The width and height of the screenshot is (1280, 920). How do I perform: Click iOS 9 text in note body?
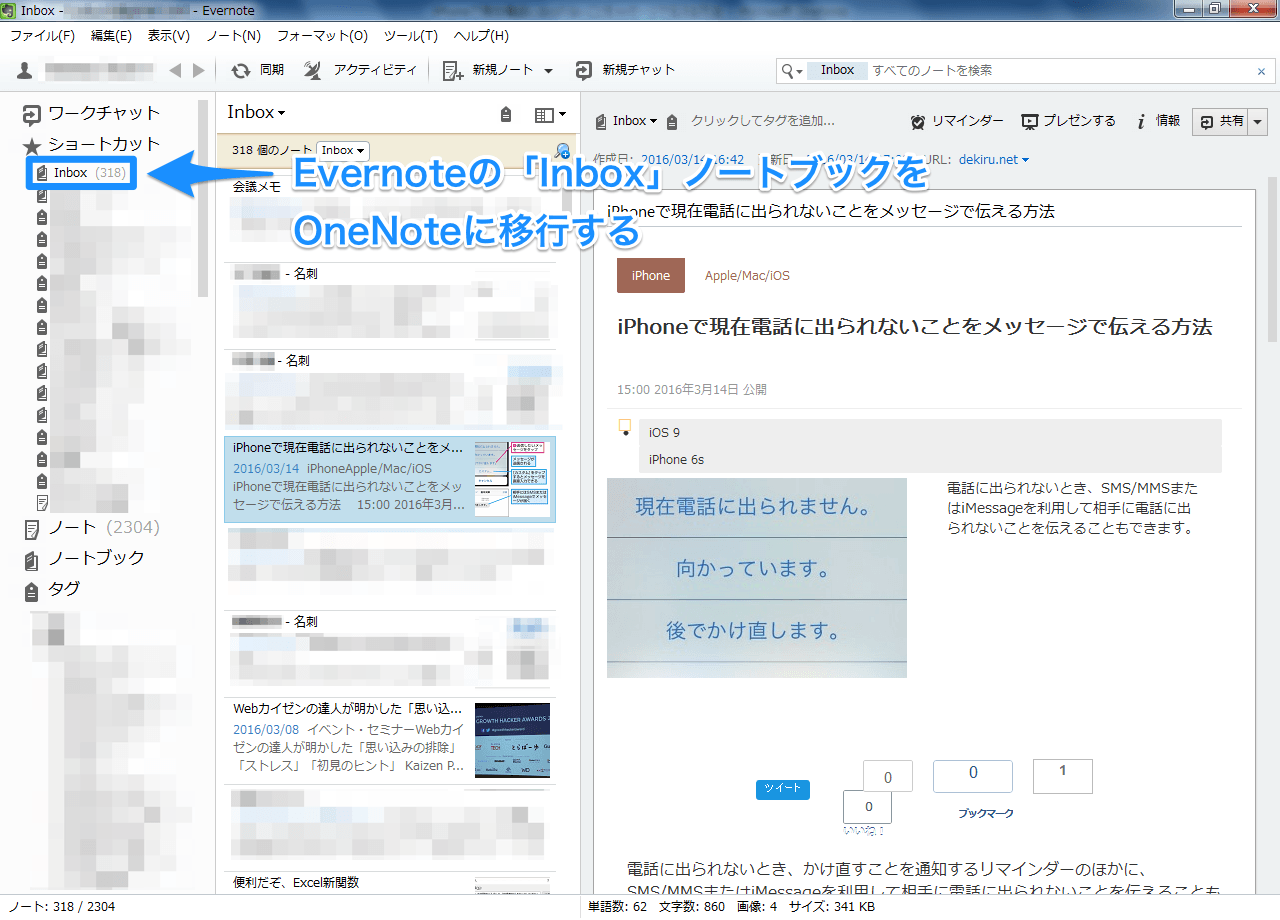pyautogui.click(x=664, y=433)
